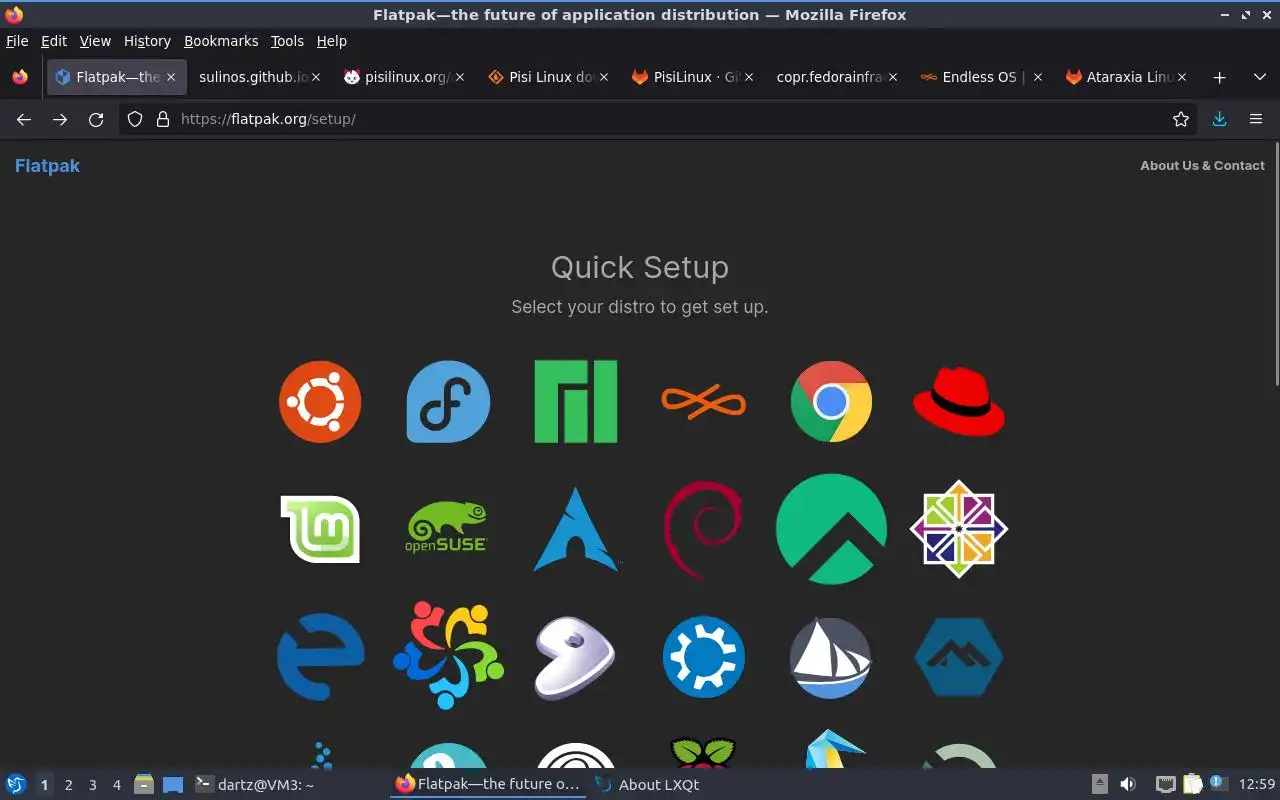Open a new tab
The image size is (1280, 800).
[1219, 77]
